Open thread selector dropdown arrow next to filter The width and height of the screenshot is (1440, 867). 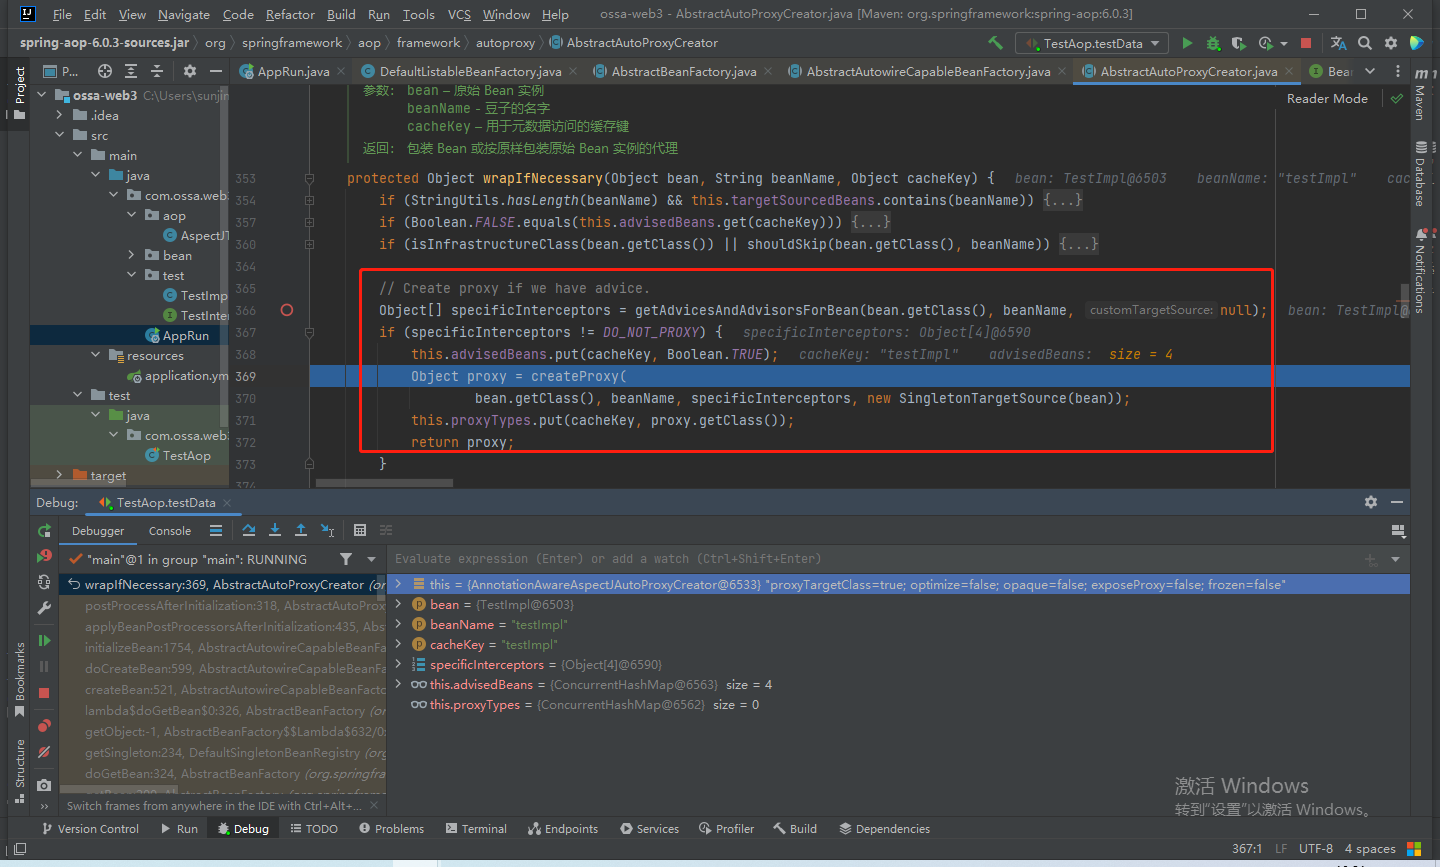(371, 559)
